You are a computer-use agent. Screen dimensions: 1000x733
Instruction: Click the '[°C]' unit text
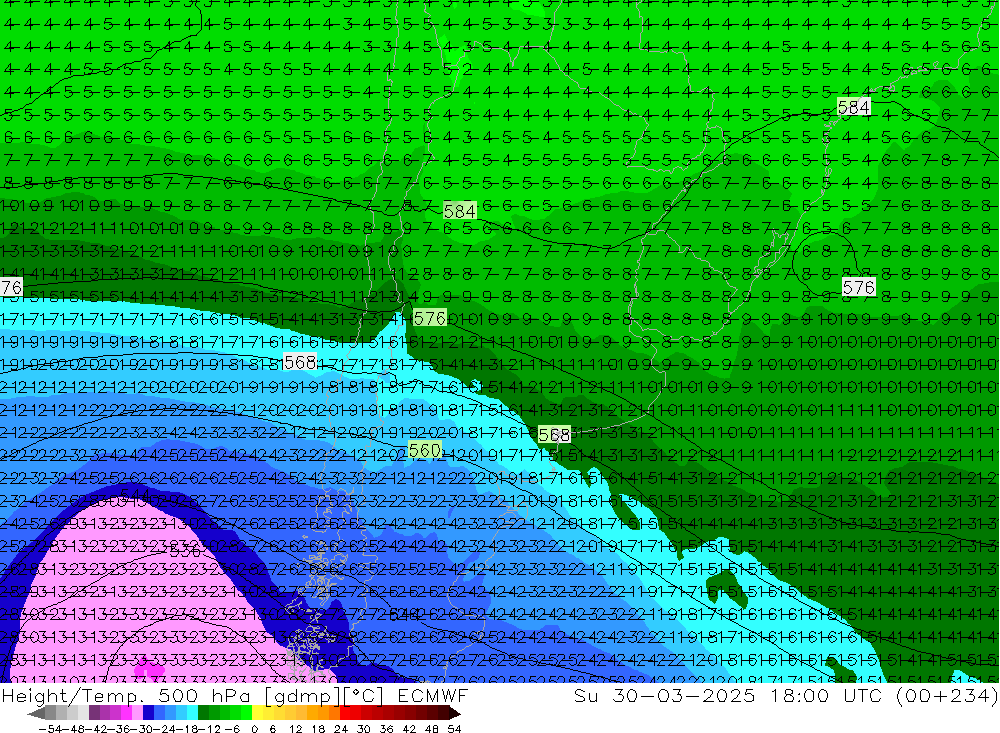click(363, 695)
